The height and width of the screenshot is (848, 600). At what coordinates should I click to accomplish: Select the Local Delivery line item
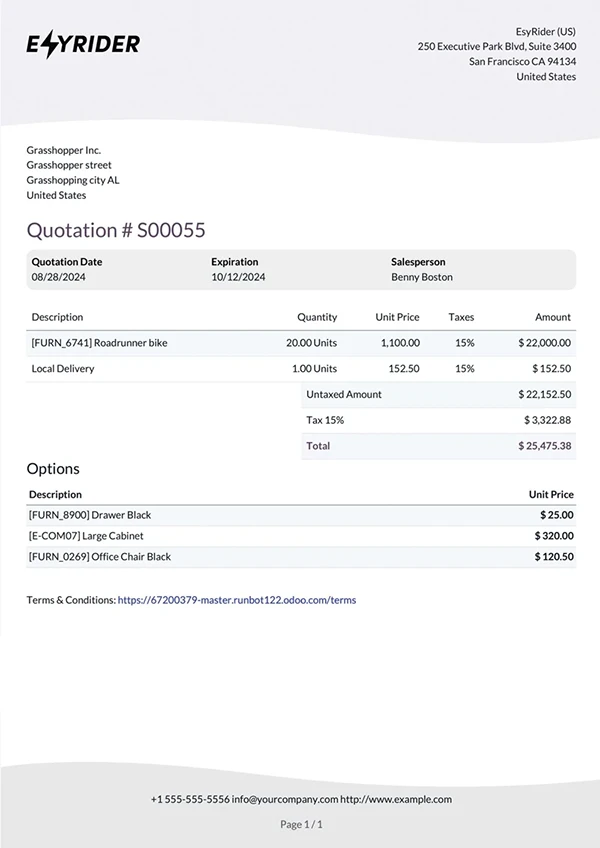63,369
